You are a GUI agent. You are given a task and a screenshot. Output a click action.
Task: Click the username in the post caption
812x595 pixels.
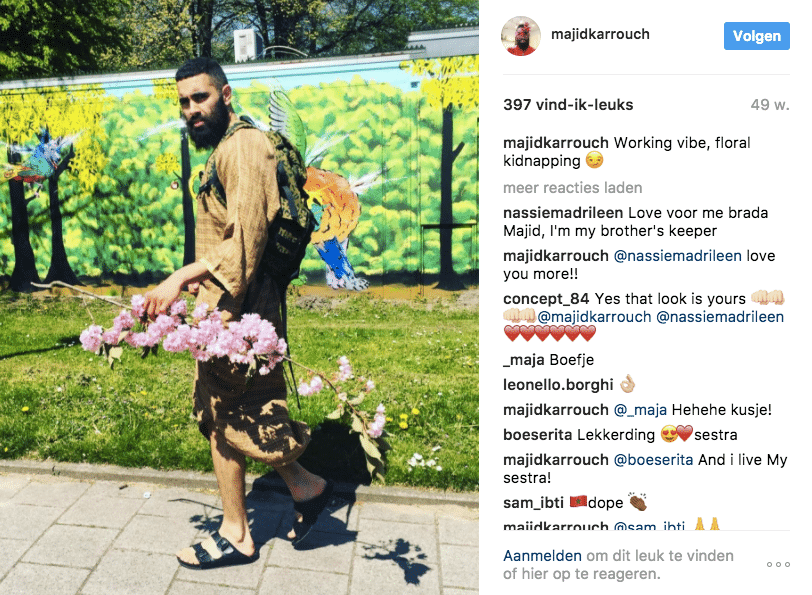point(556,143)
